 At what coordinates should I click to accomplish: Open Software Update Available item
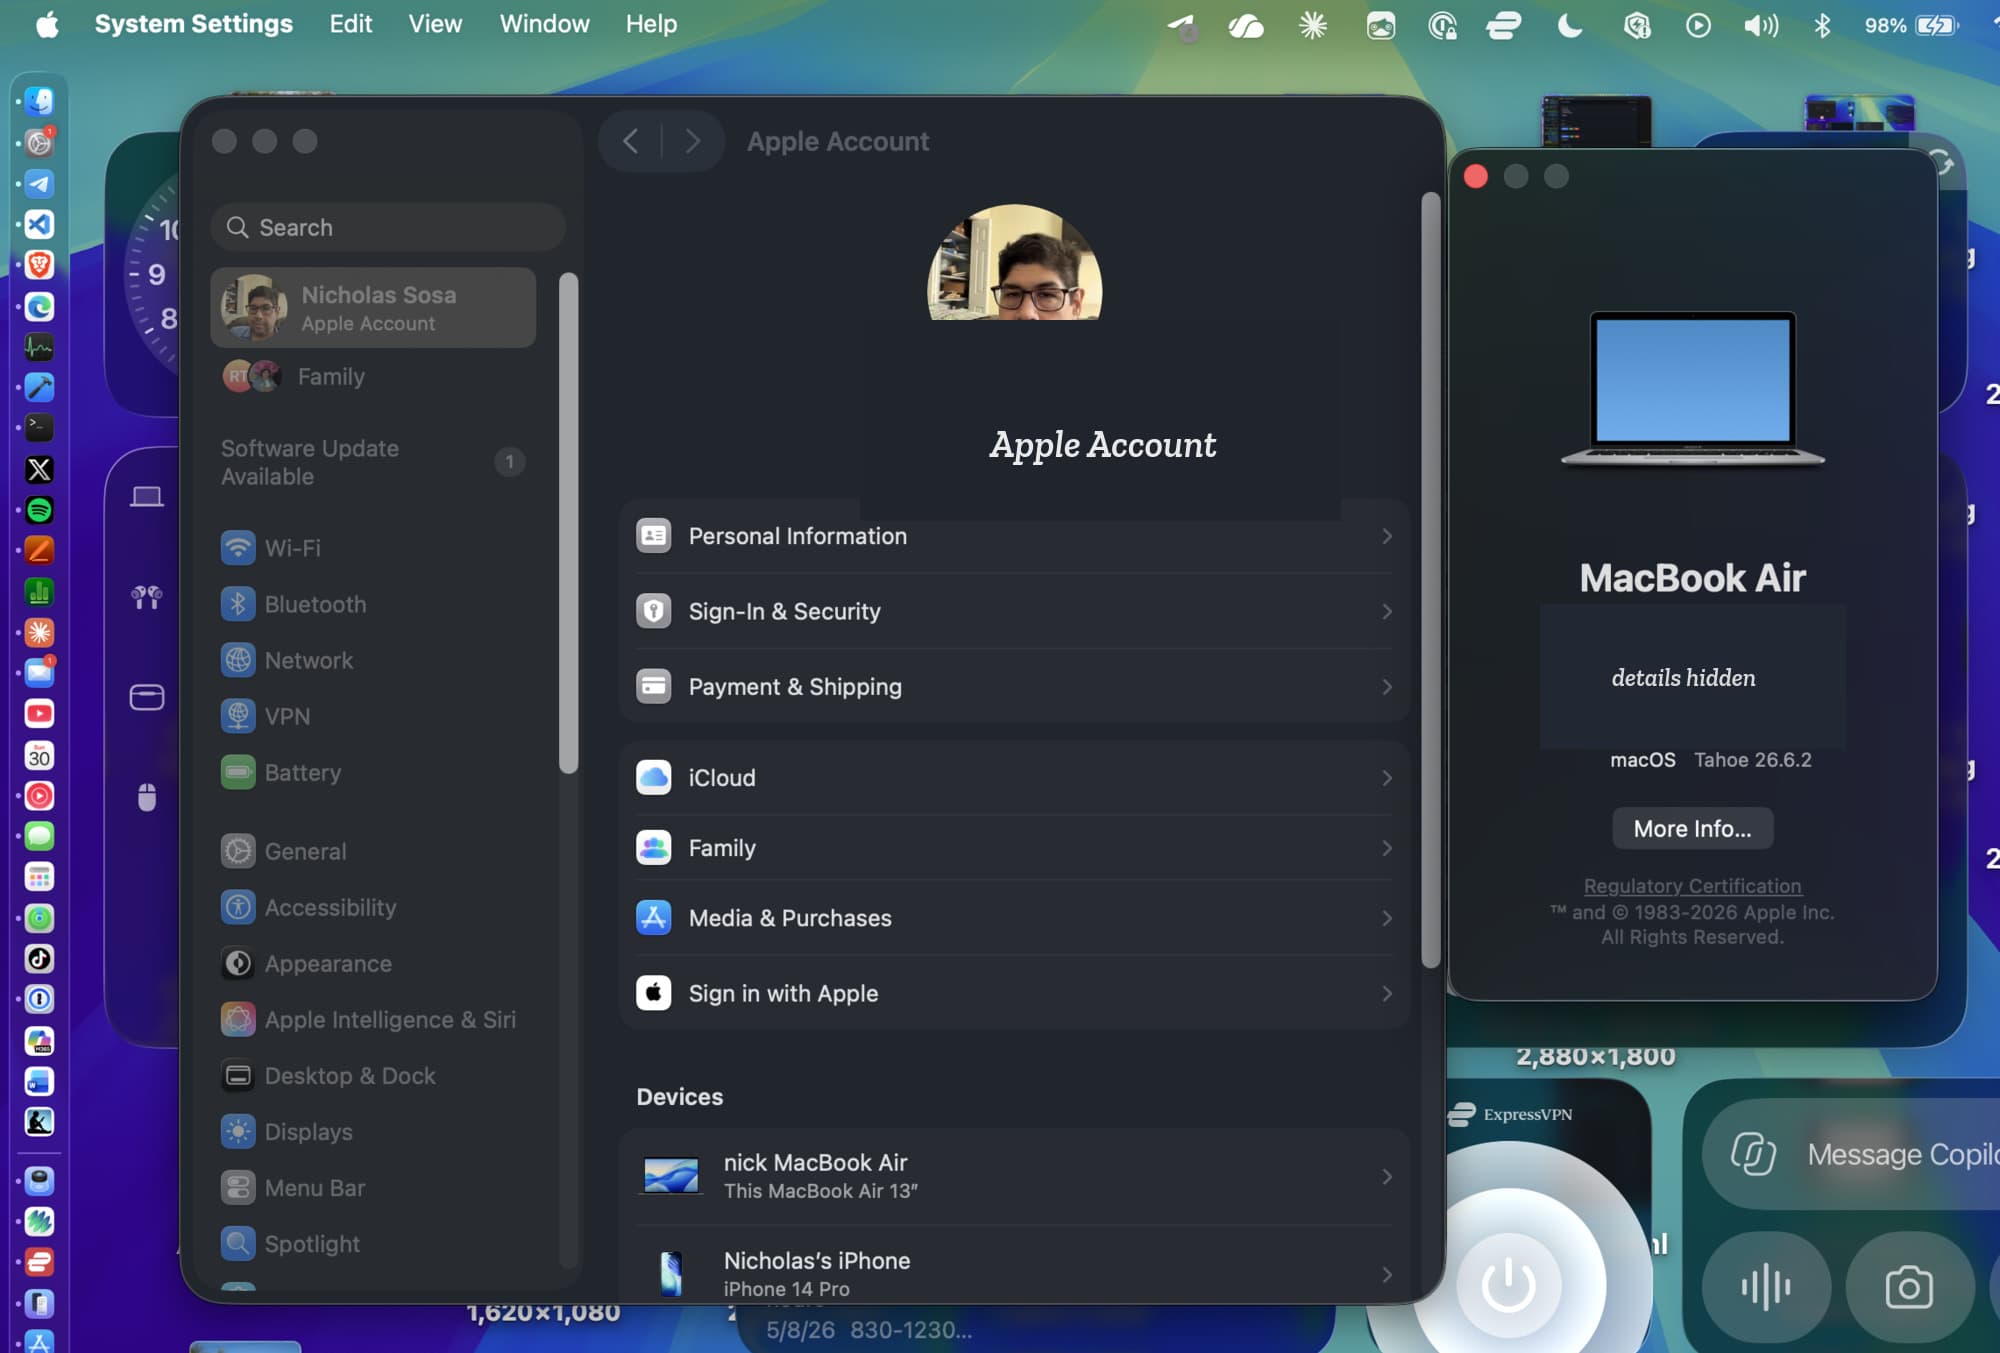tap(373, 462)
